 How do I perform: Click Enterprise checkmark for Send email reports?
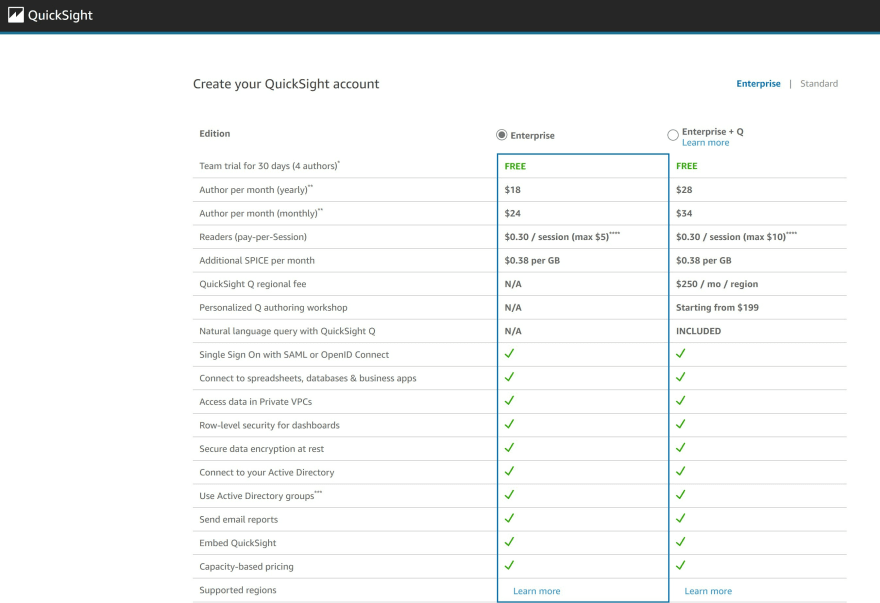click(509, 519)
